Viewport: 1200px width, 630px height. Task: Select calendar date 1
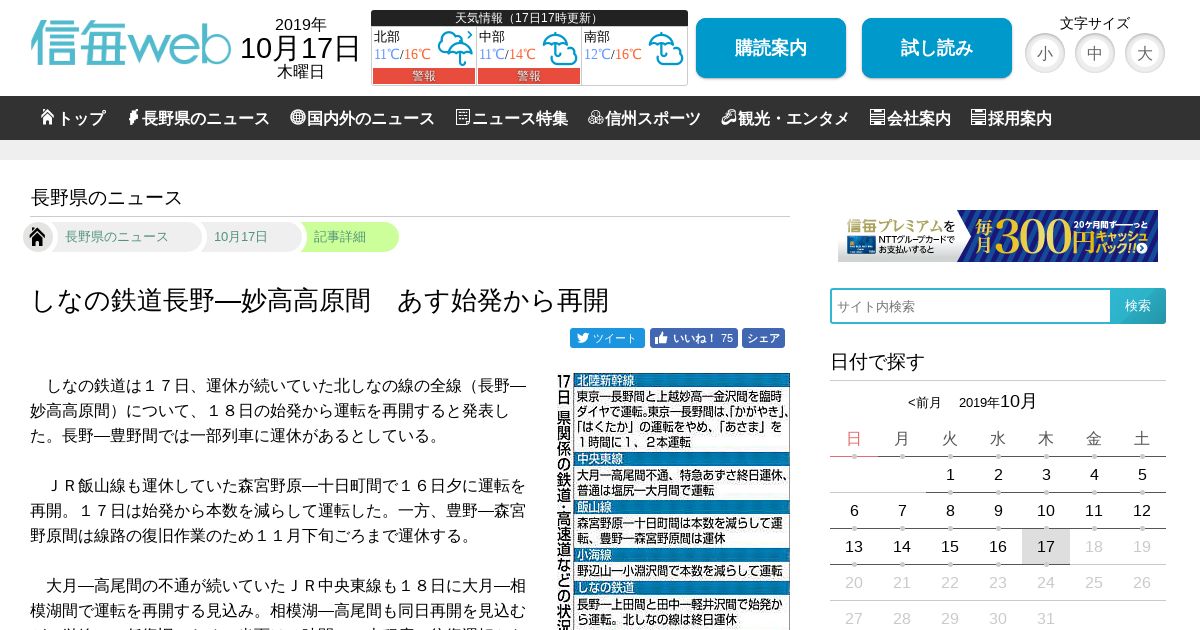950,475
